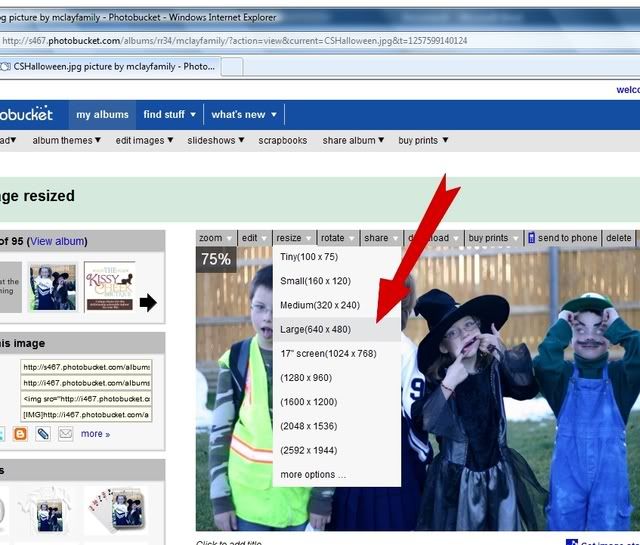The image size is (640, 545).
Task: Open the rotate dropdown
Action: click(x=338, y=238)
